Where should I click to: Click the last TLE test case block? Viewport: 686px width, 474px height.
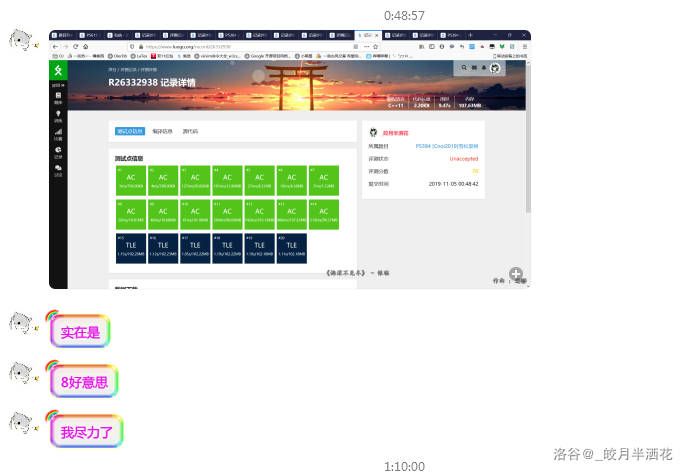(x=291, y=248)
